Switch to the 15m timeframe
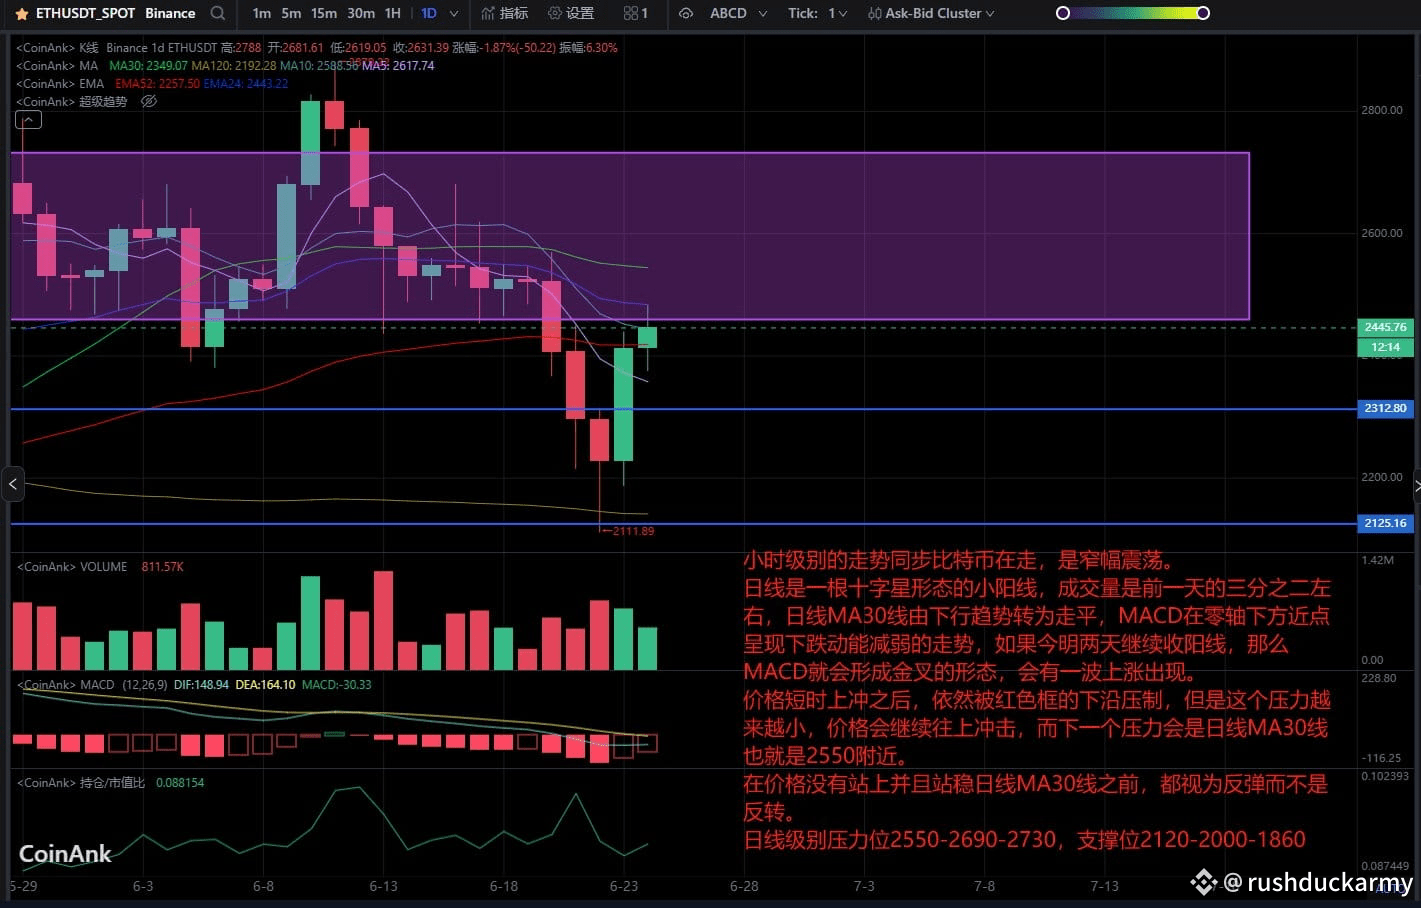 (324, 13)
